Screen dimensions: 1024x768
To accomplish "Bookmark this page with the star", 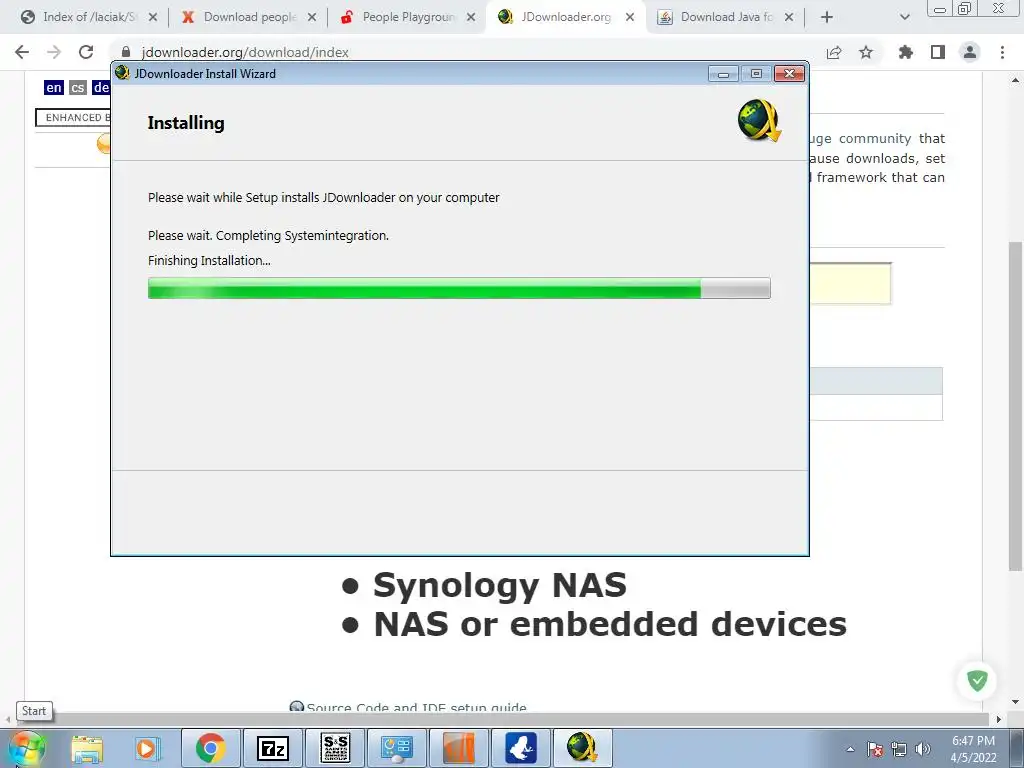I will click(866, 52).
